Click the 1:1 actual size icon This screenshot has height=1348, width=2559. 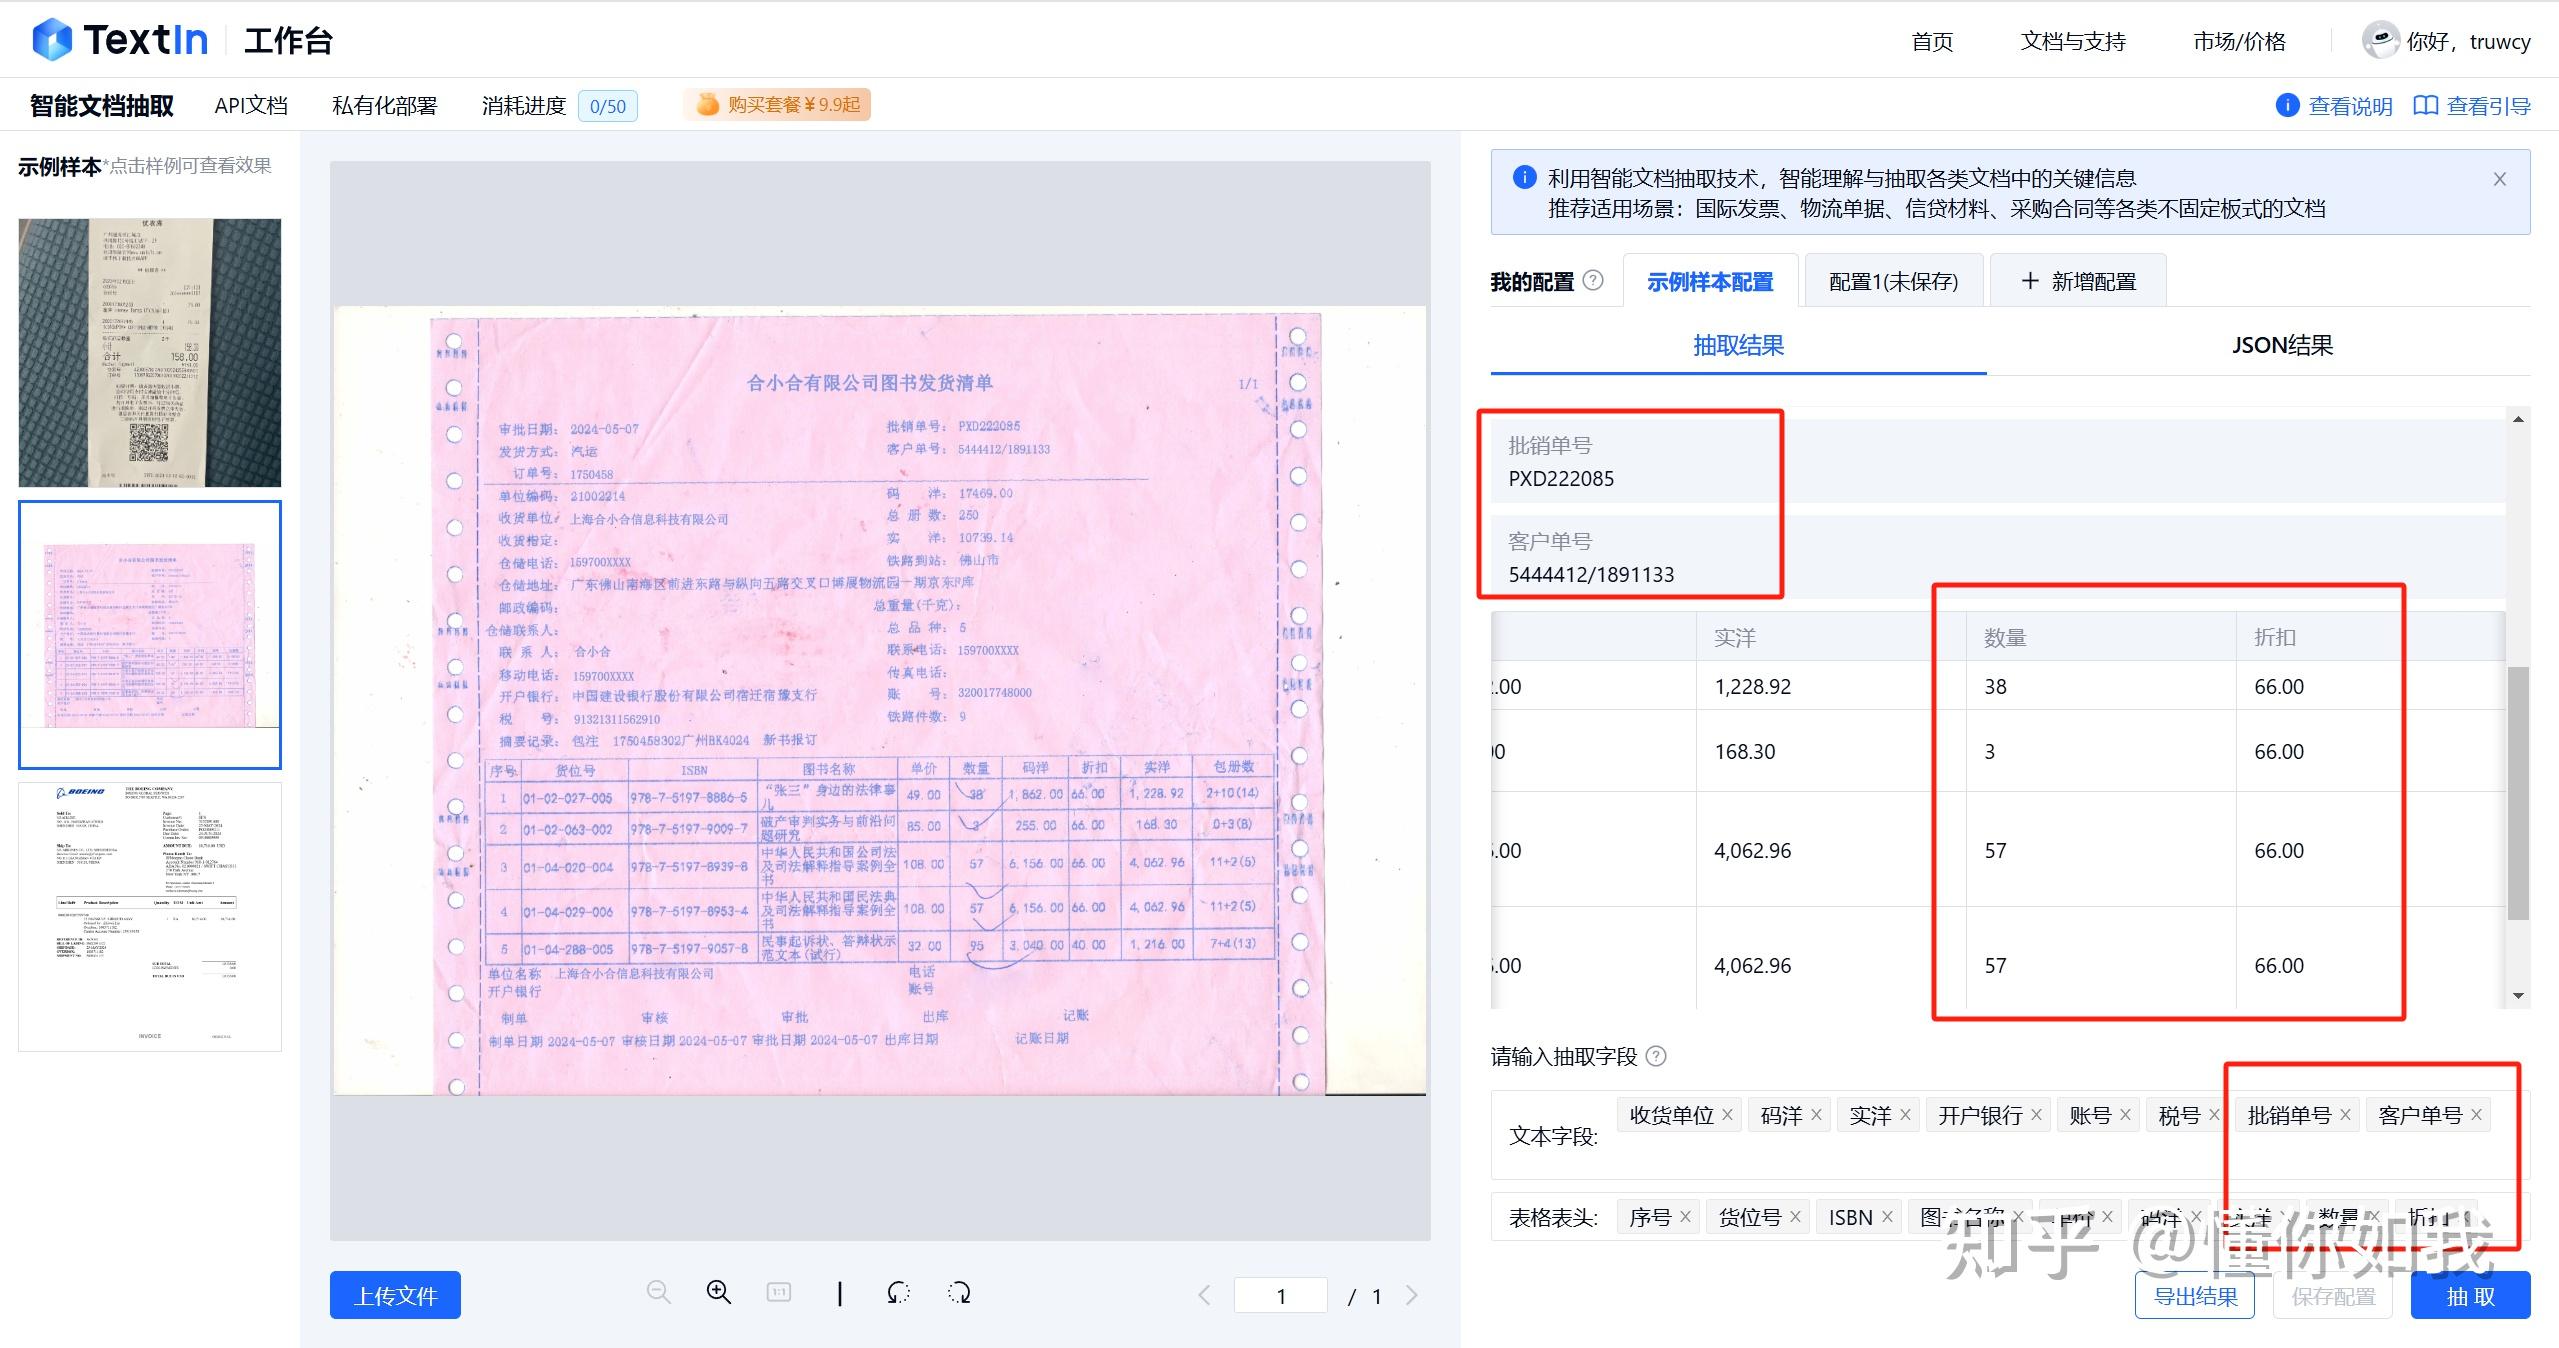(x=779, y=1293)
